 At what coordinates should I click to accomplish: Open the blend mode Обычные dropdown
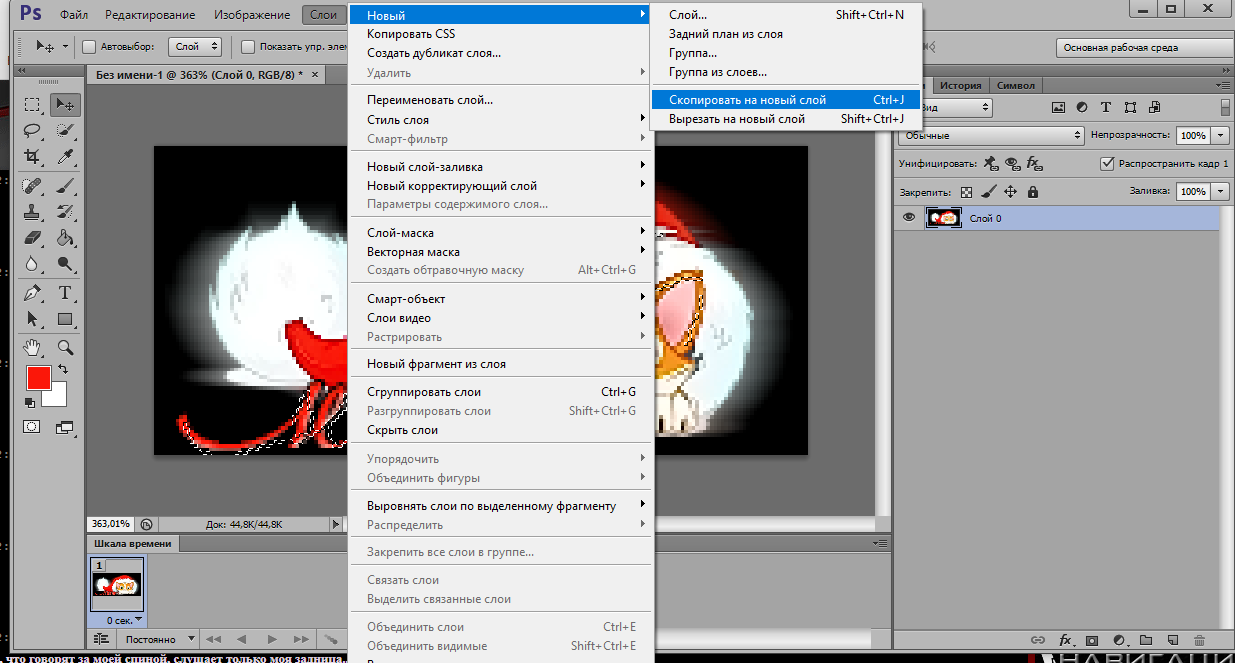coord(991,135)
